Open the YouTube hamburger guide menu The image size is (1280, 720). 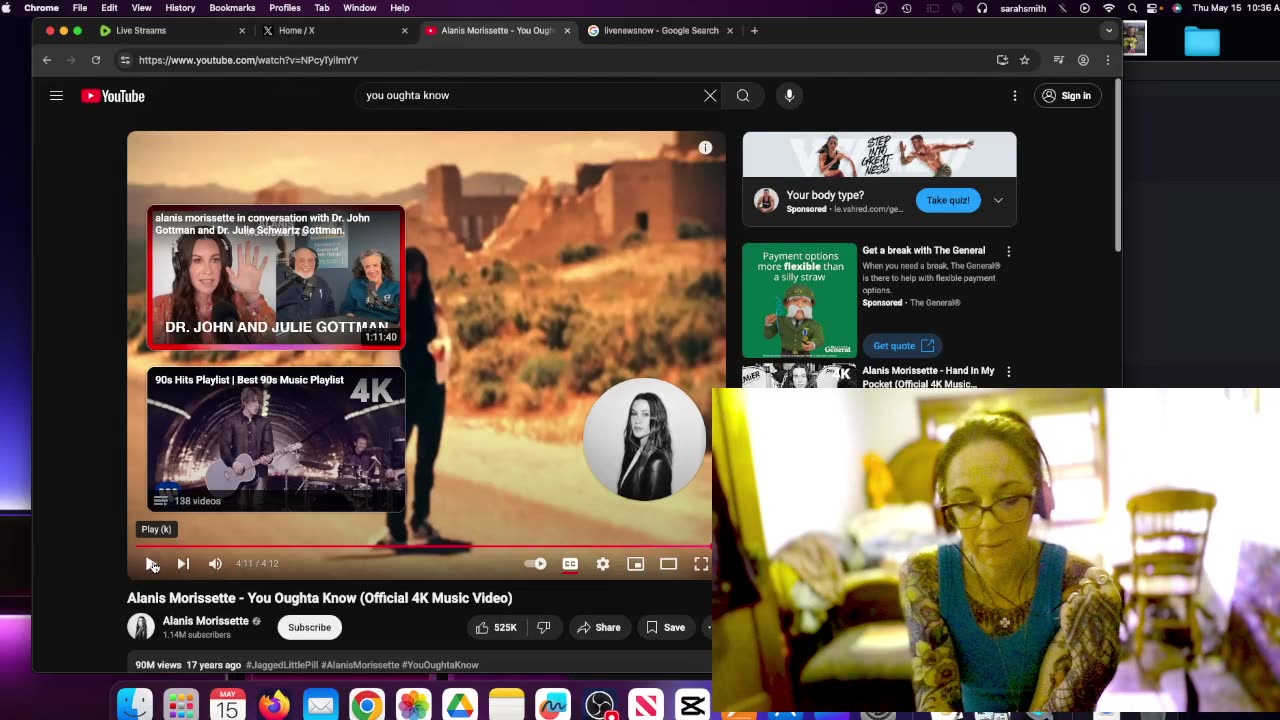click(x=56, y=96)
